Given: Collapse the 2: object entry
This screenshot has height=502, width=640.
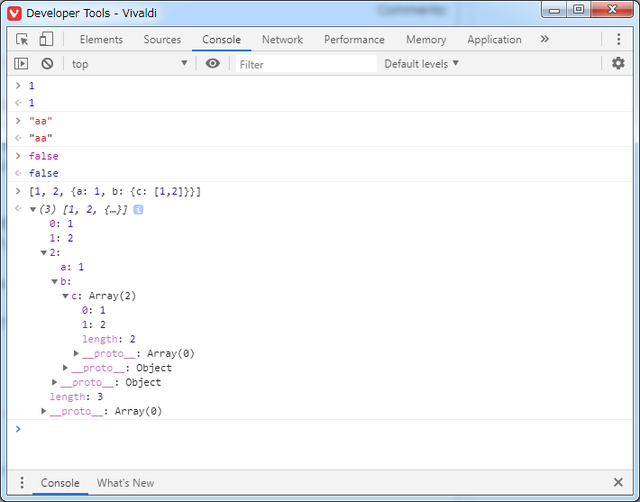Looking at the screenshot, I should (44, 253).
